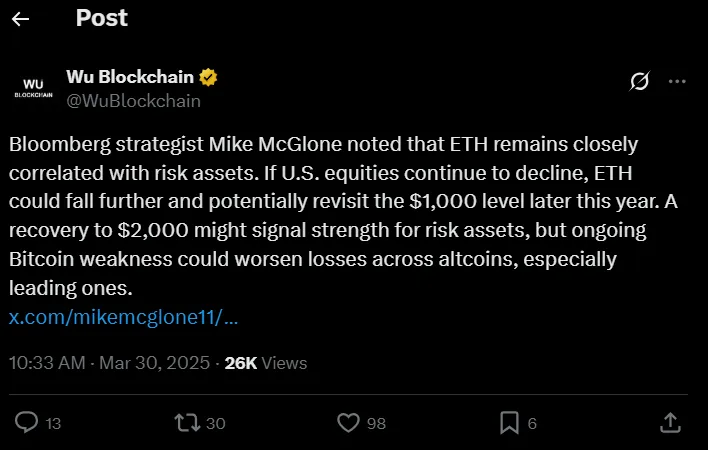Open the x.com/mikemcglone11 link
Screen dimensions: 708x450
click(124, 318)
